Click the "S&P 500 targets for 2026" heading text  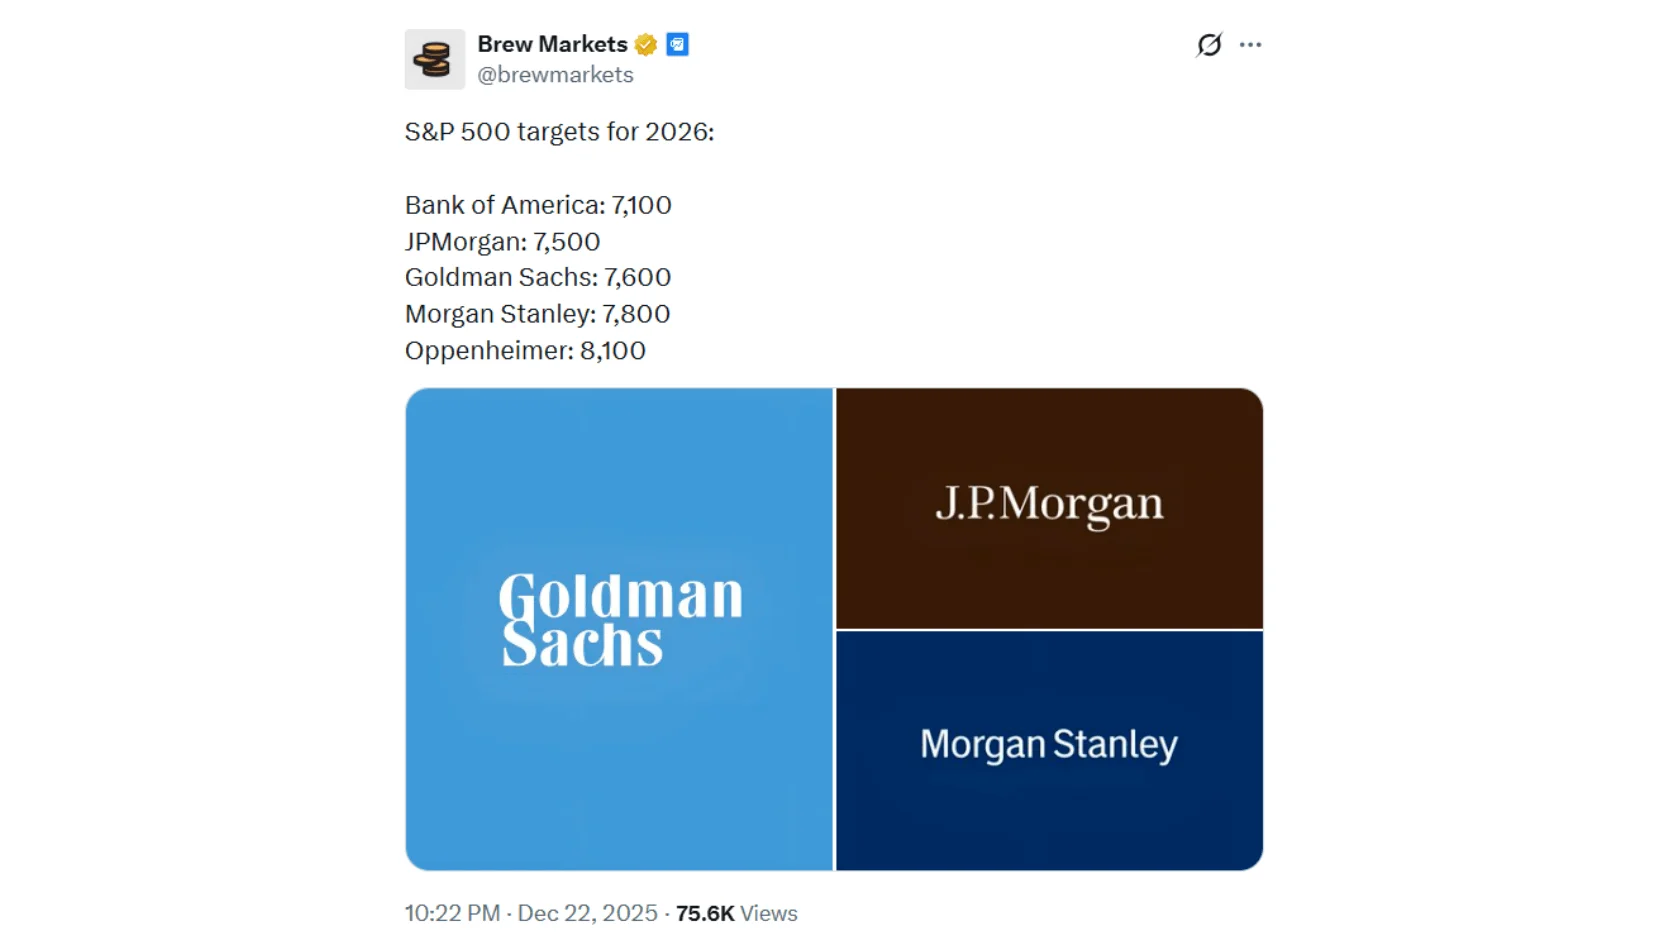pos(559,132)
